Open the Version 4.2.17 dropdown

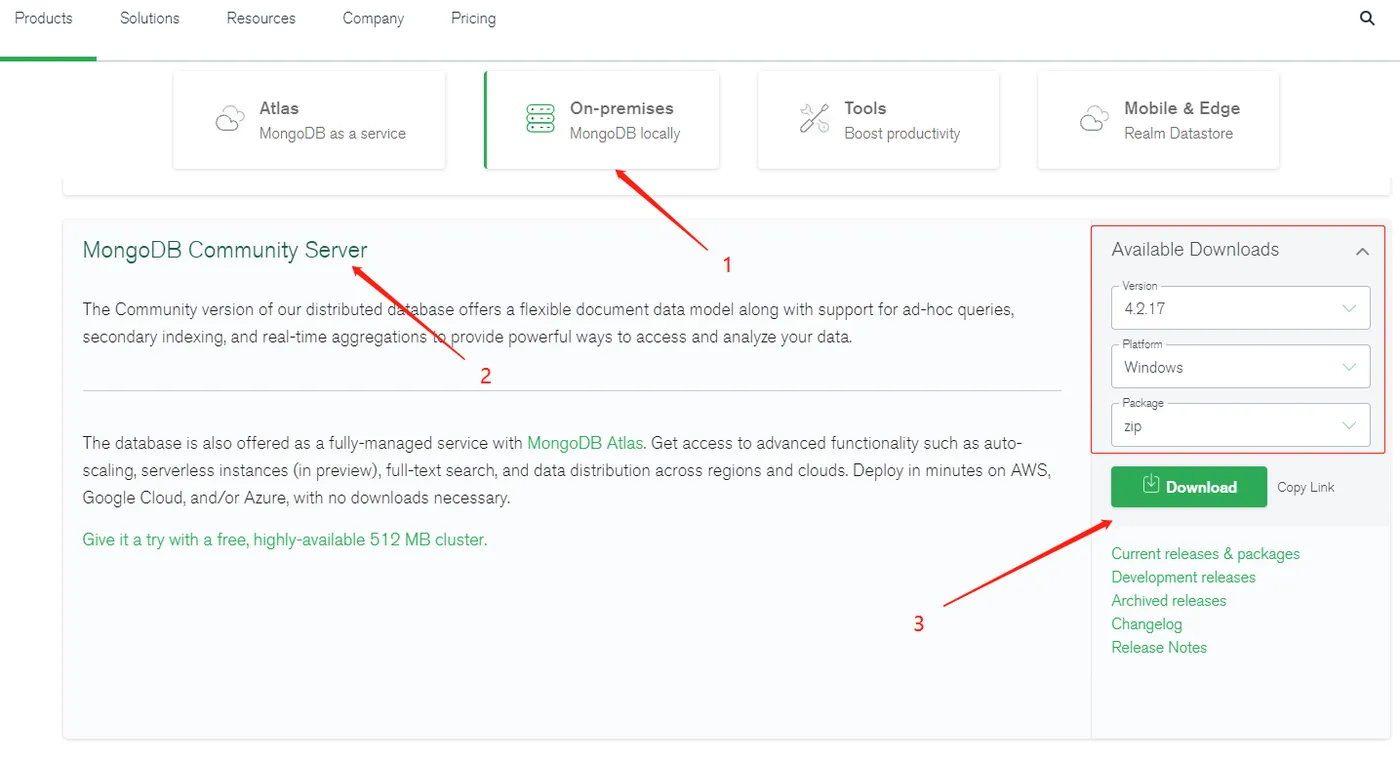click(x=1240, y=308)
